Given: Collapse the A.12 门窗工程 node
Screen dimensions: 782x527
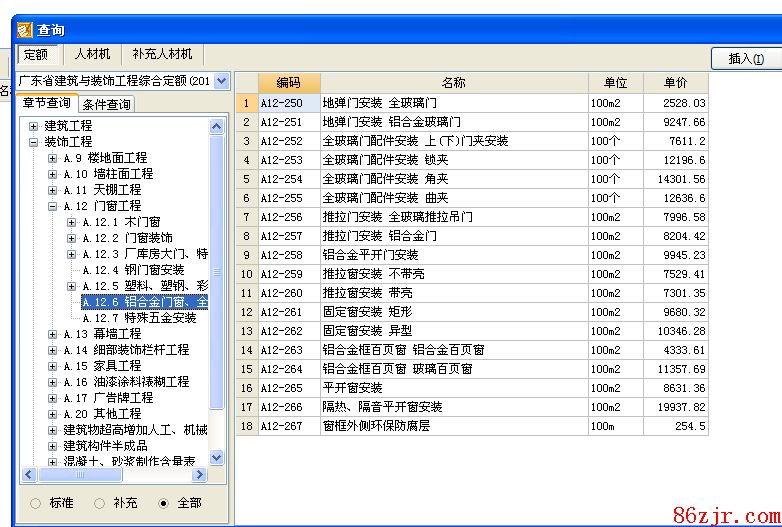Looking at the screenshot, I should click(x=53, y=206).
